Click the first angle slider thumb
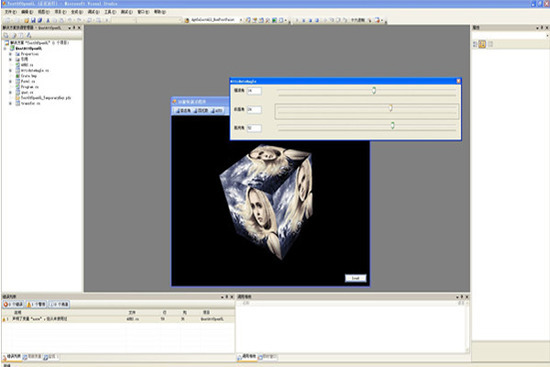Screen dimensions: 550x367 374,91
